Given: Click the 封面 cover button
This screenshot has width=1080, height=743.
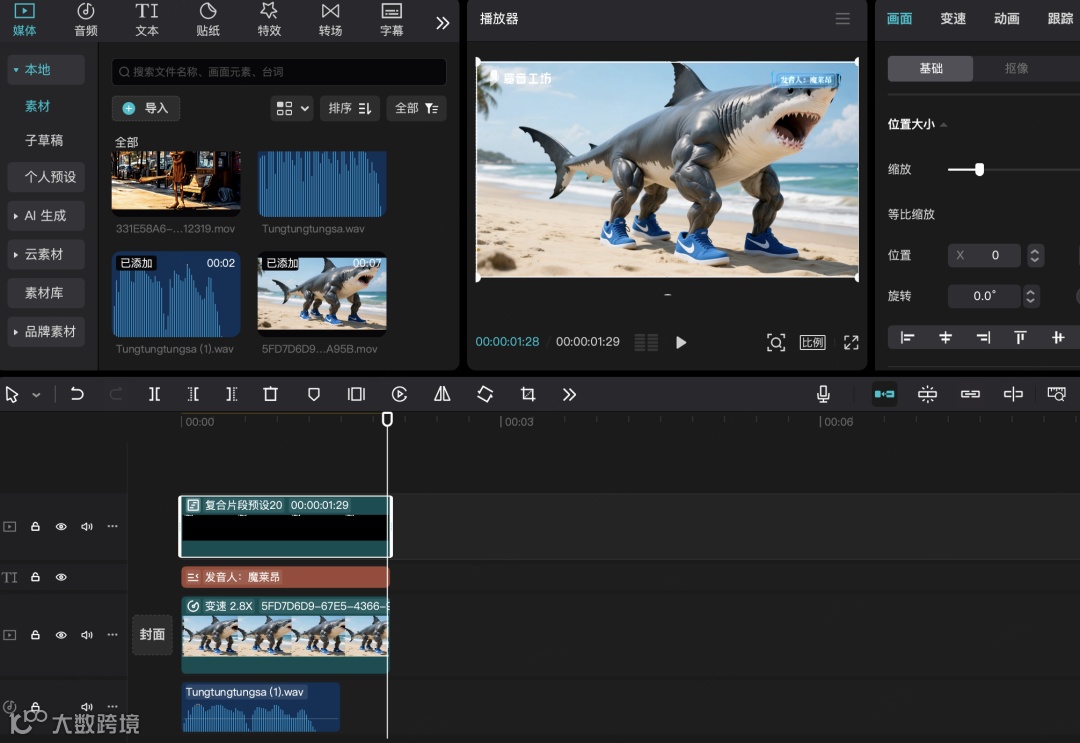Looking at the screenshot, I should click(x=152, y=634).
